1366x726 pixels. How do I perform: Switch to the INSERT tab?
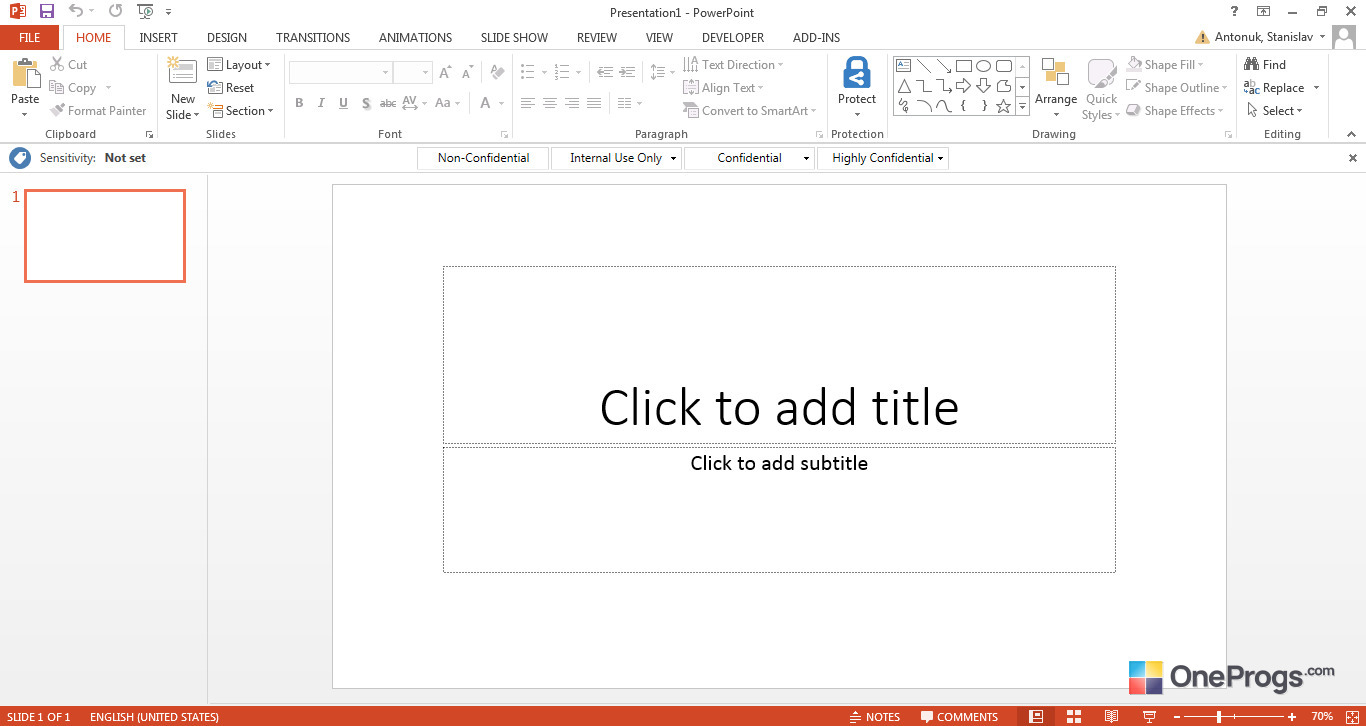coord(158,38)
